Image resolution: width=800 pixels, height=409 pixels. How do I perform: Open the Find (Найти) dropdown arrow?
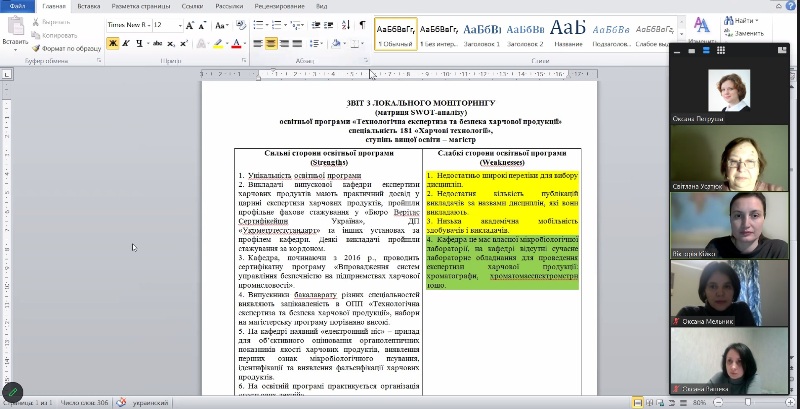coord(757,20)
